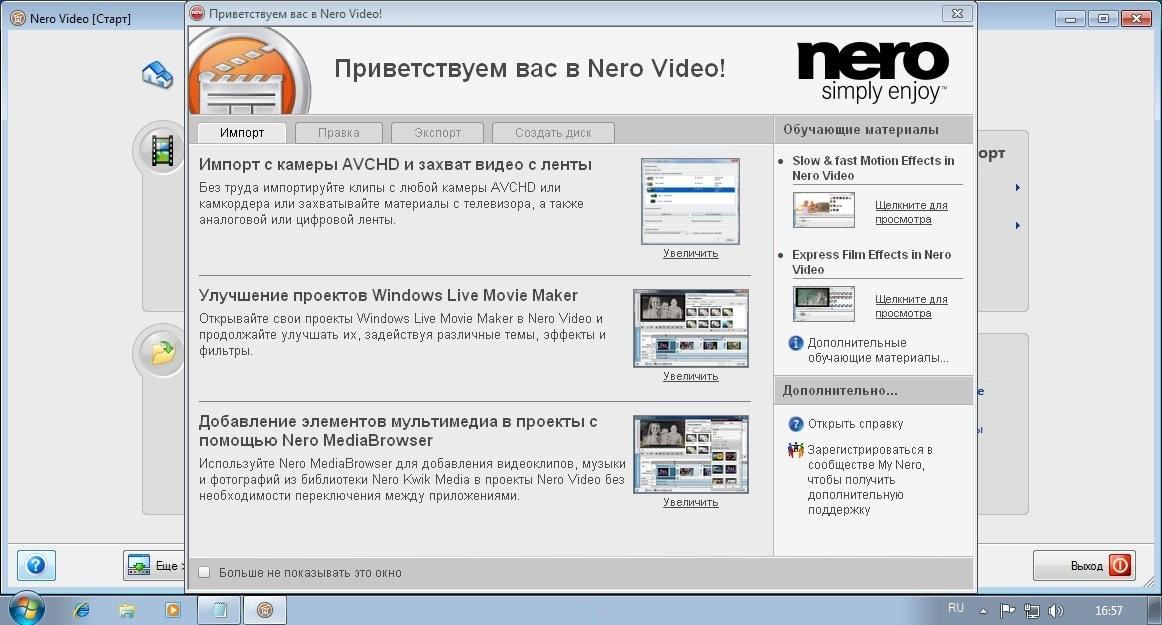This screenshot has height=625, width=1162.
Task: Click the film strip icon
Action: [161, 150]
